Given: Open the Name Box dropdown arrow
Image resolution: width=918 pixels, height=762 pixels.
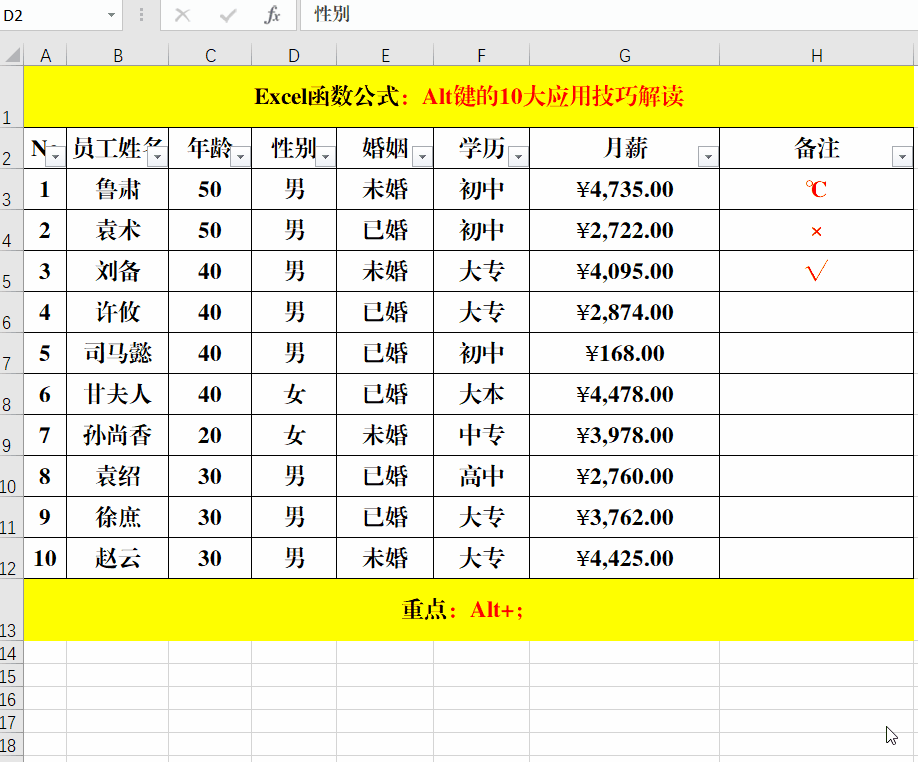Looking at the screenshot, I should 111,15.
